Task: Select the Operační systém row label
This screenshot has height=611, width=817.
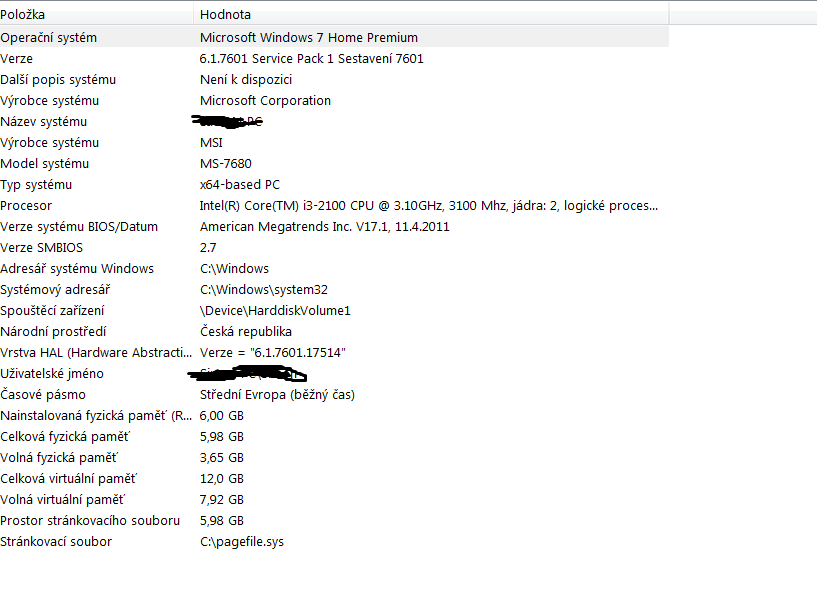Action: click(x=48, y=38)
